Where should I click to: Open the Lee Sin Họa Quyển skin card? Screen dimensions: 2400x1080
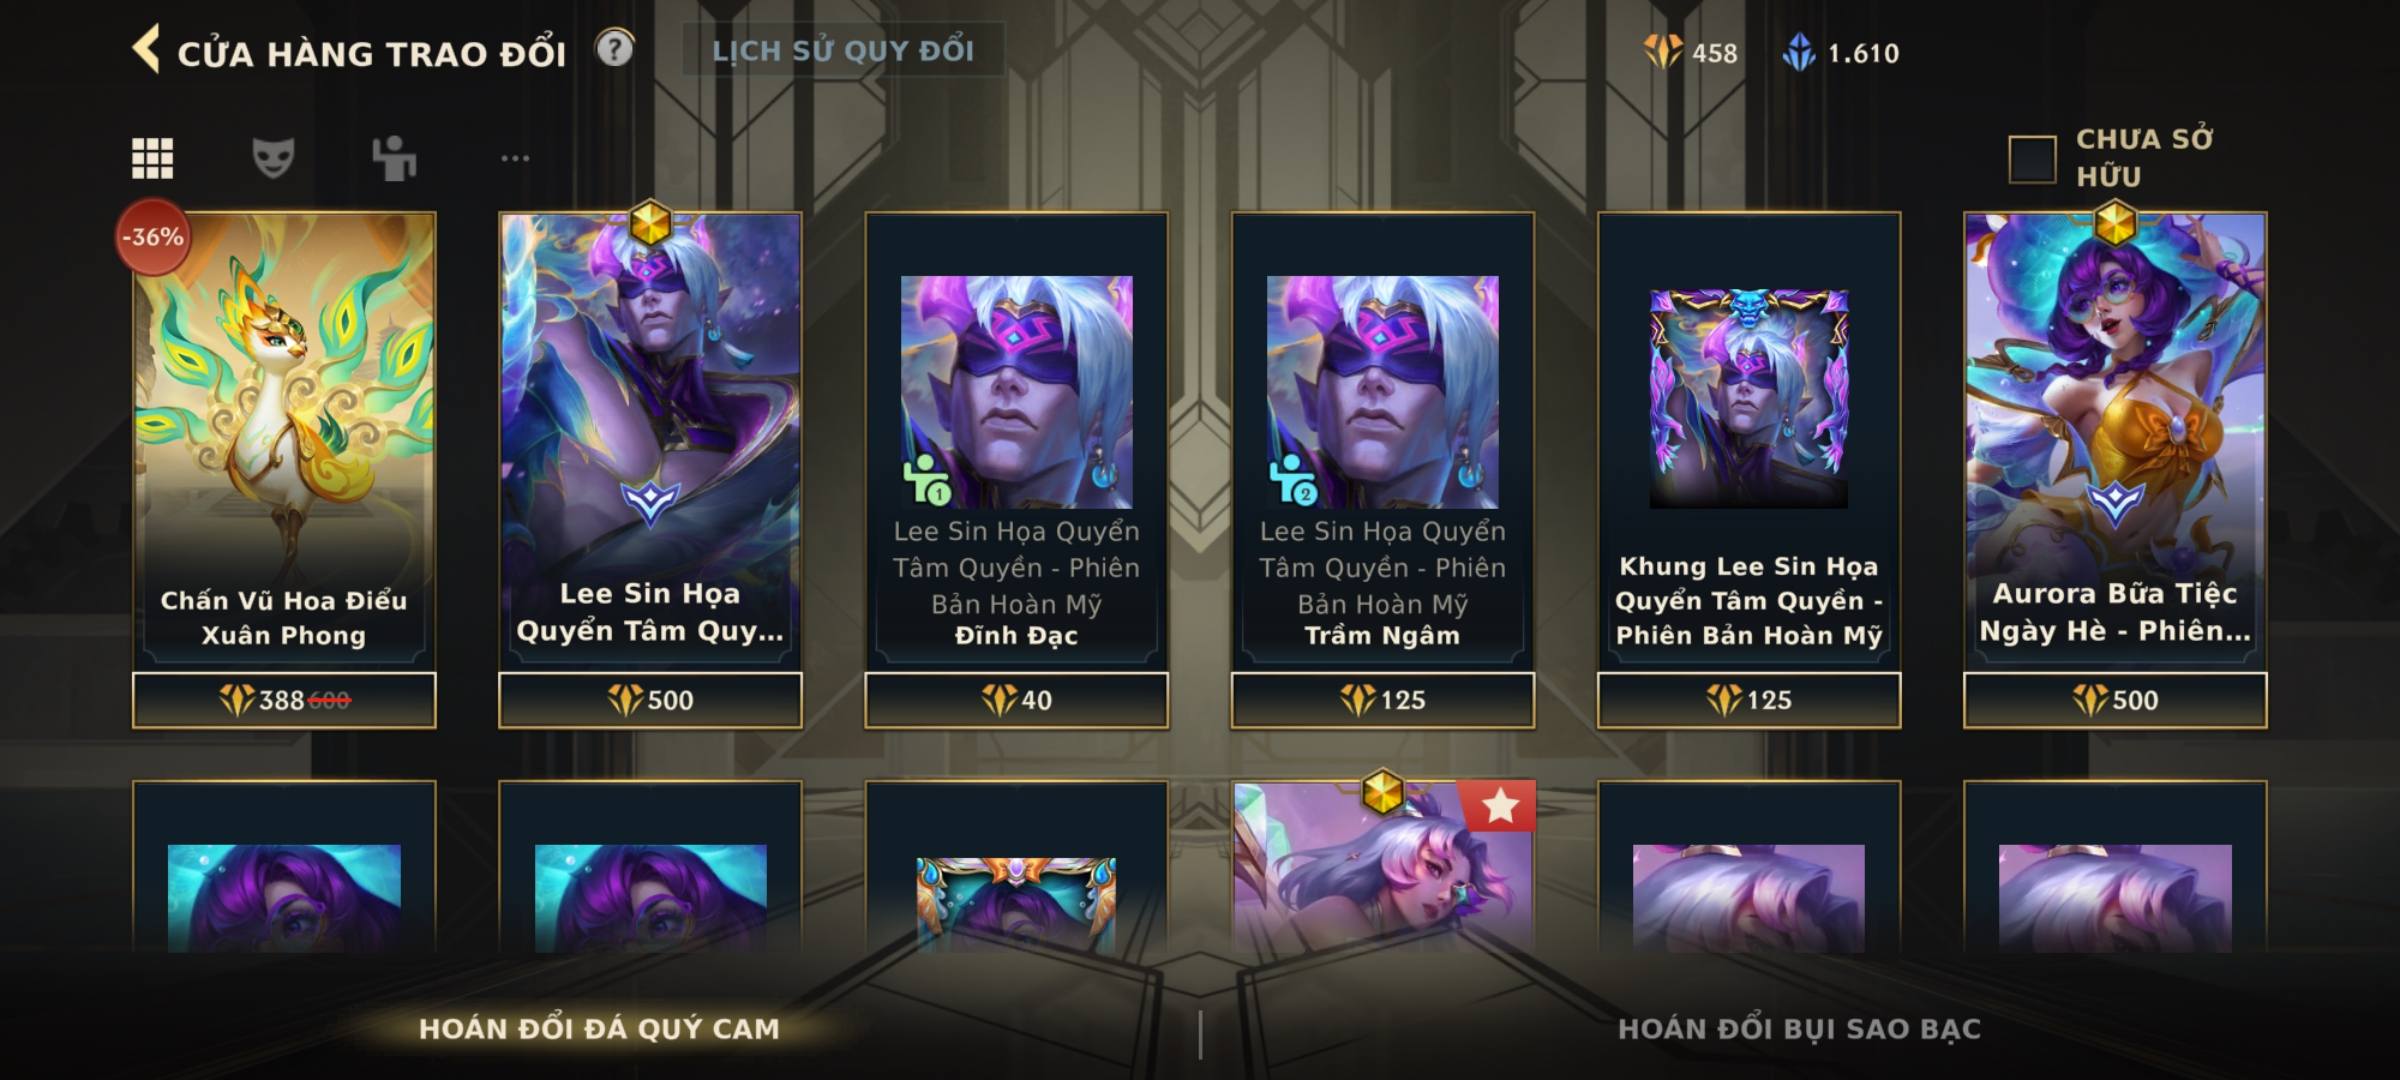tap(650, 440)
